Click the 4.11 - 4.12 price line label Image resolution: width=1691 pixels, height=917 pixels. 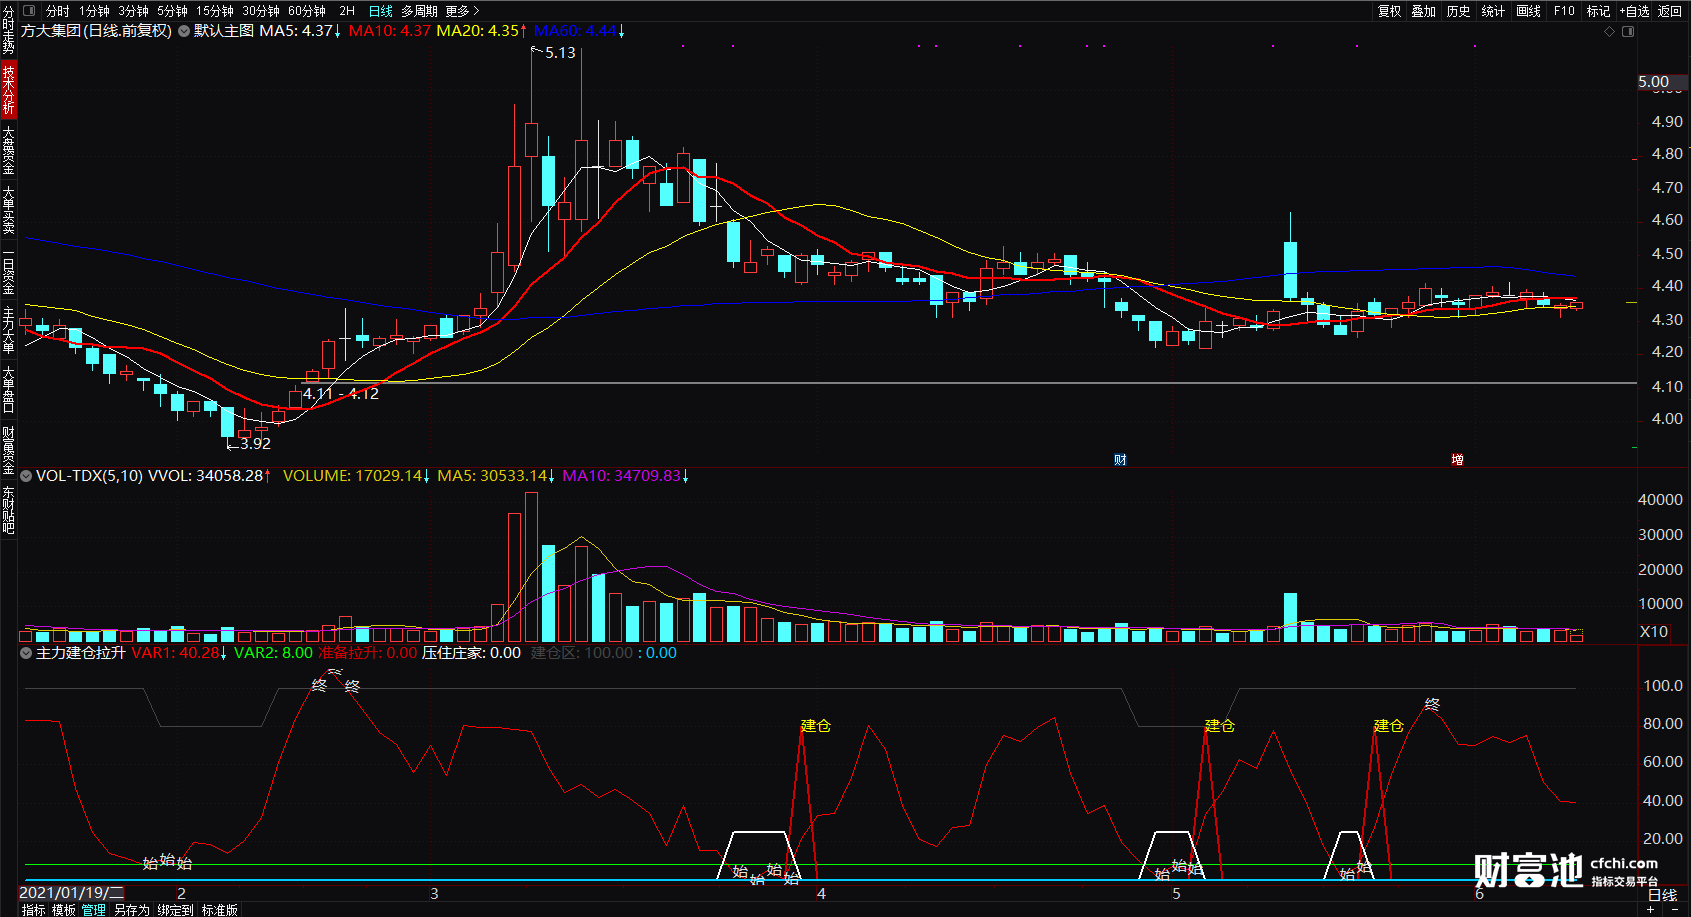point(341,394)
